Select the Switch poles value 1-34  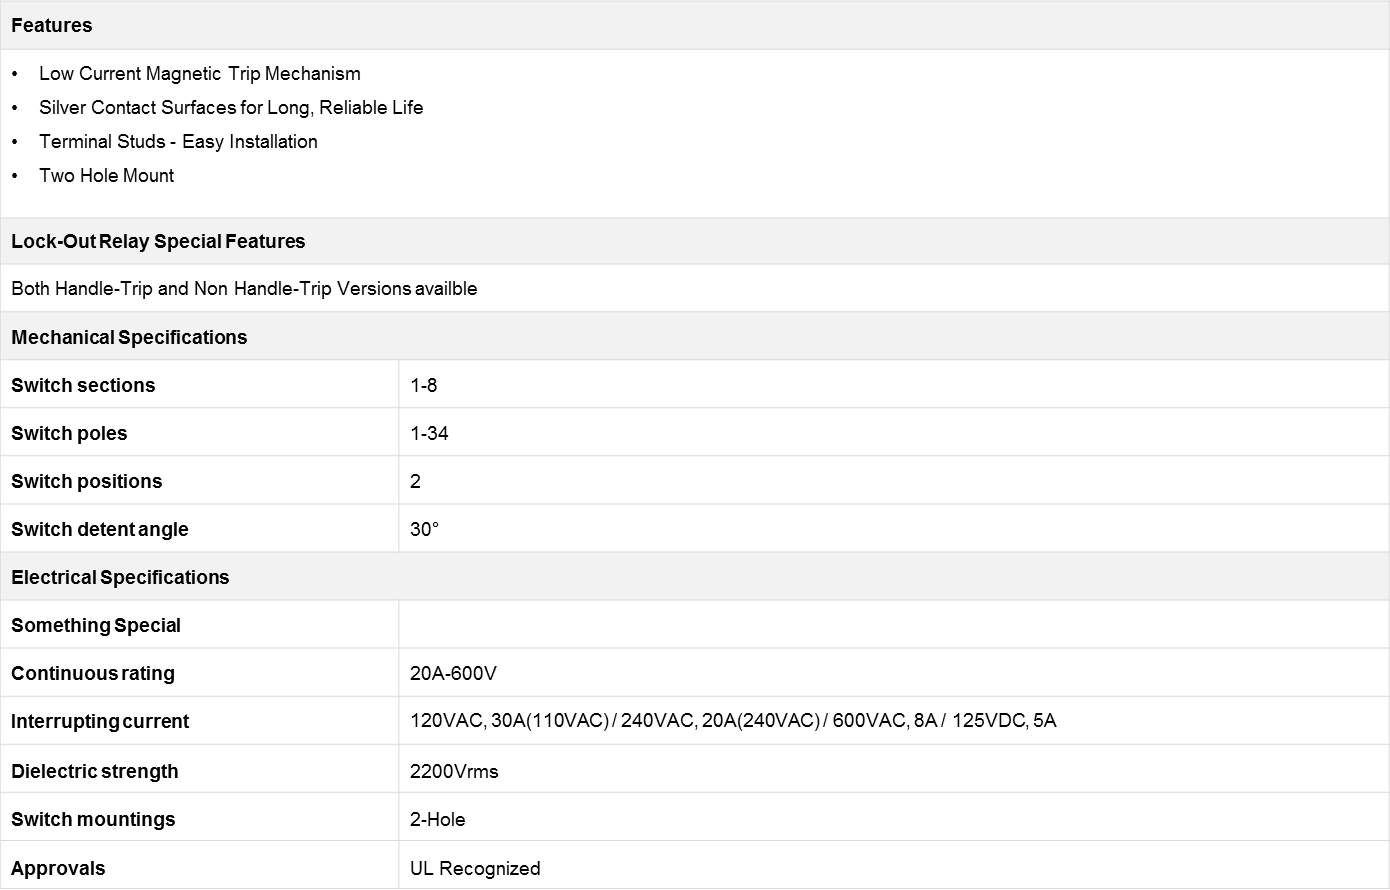(x=429, y=434)
